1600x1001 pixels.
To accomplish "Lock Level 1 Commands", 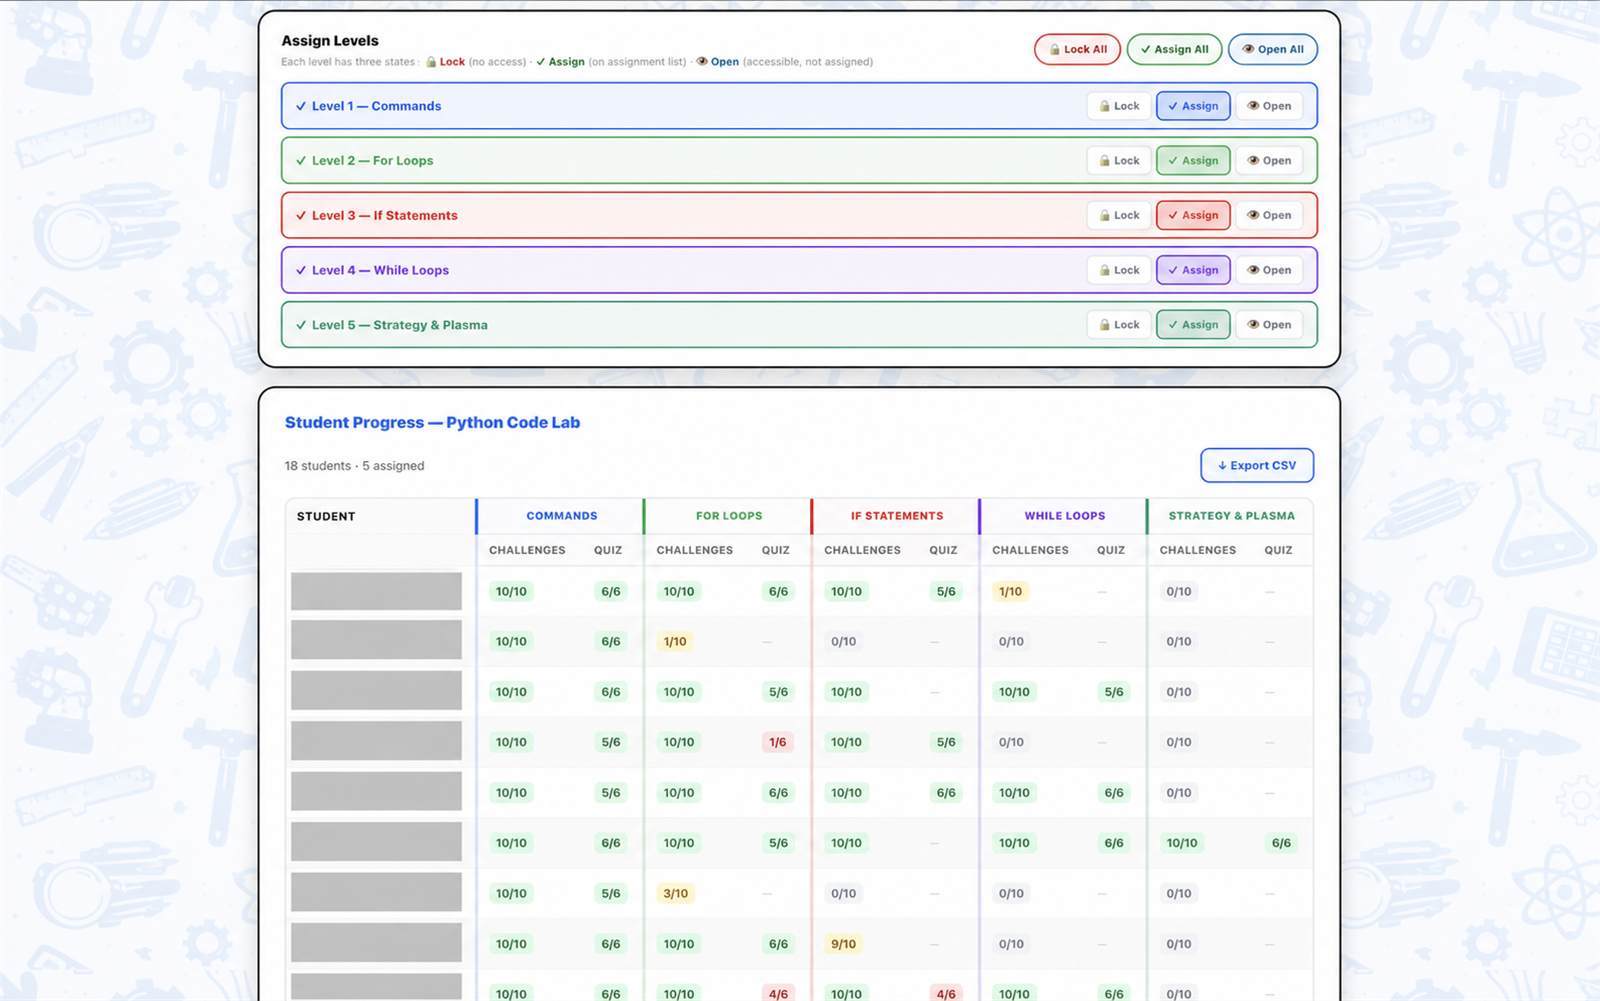I will click(1119, 106).
